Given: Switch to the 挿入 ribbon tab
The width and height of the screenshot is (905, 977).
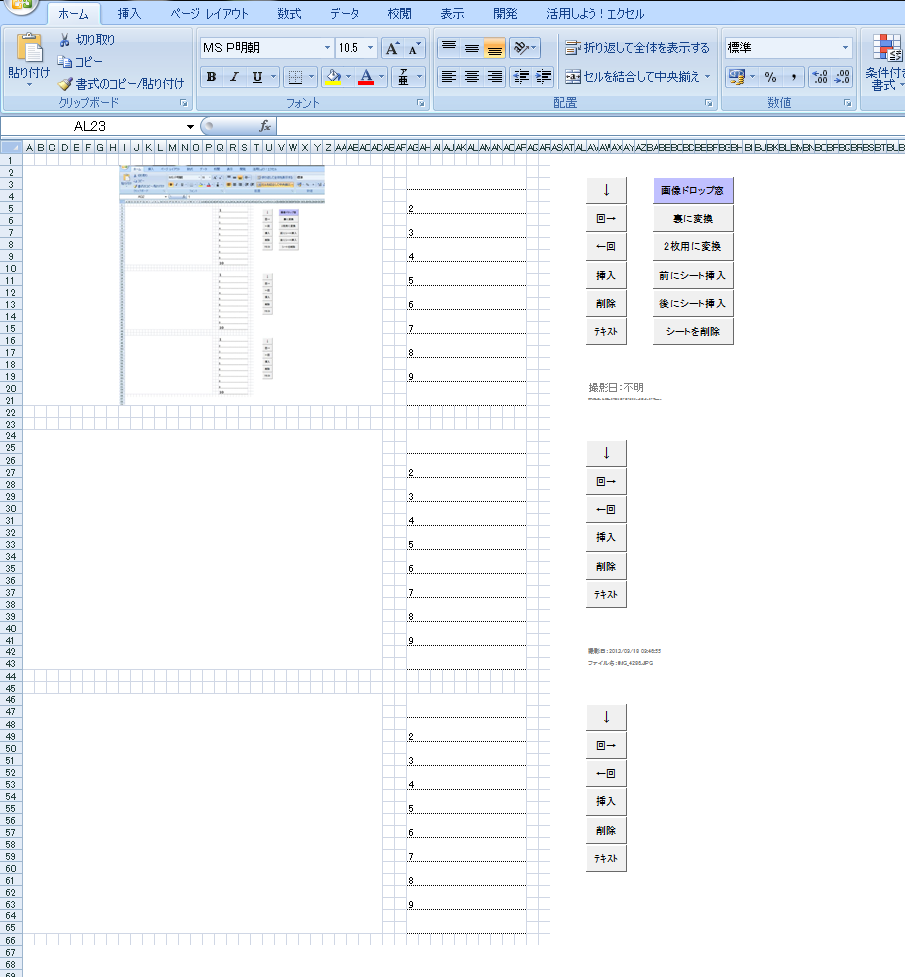Looking at the screenshot, I should (x=129, y=14).
